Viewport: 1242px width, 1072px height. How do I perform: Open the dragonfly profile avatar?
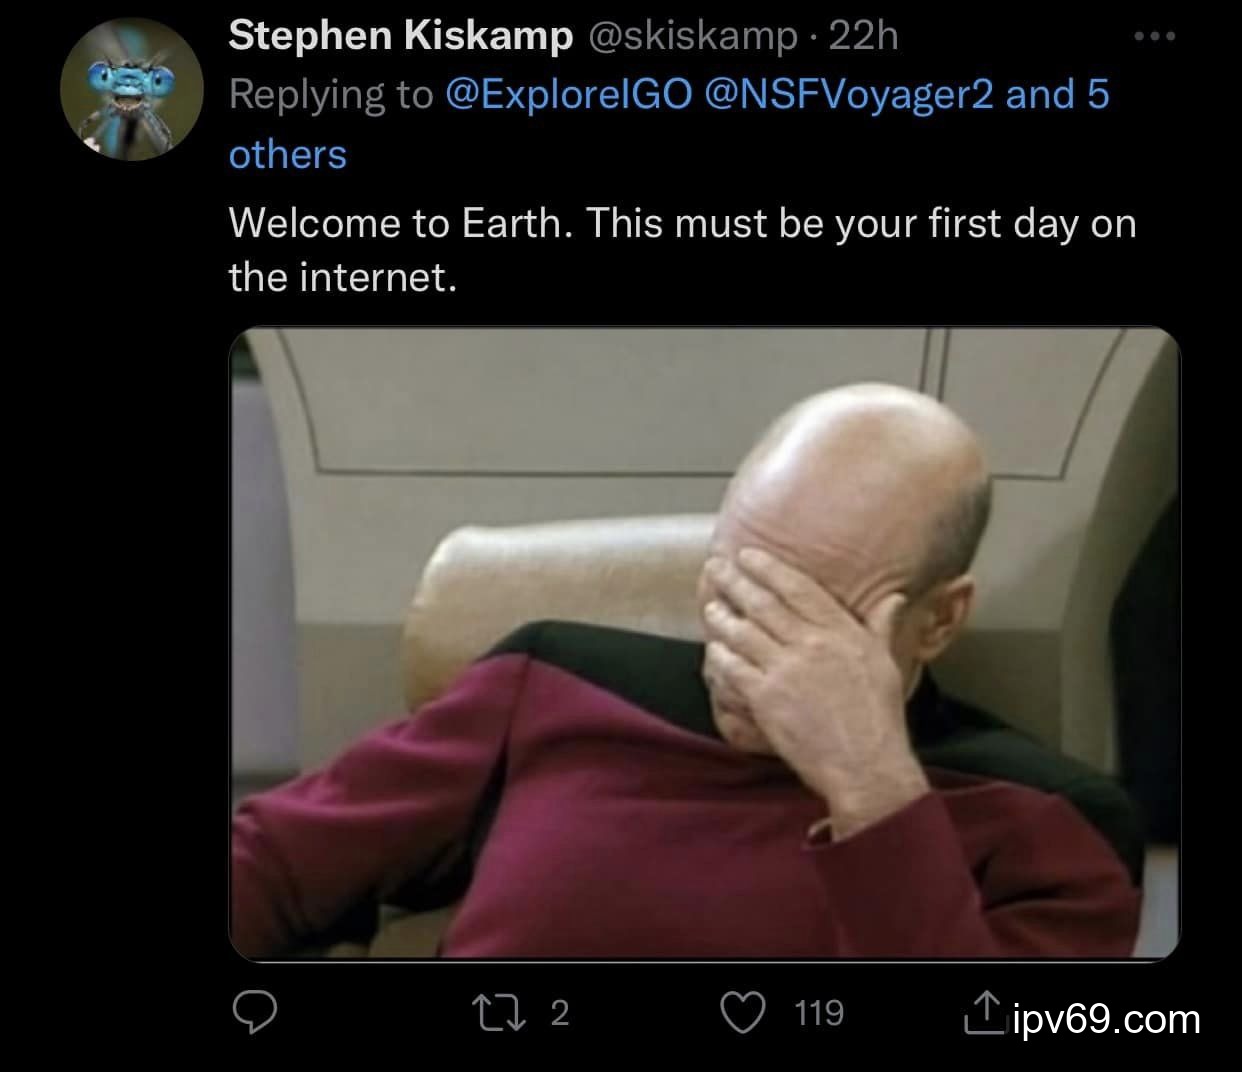click(x=133, y=90)
